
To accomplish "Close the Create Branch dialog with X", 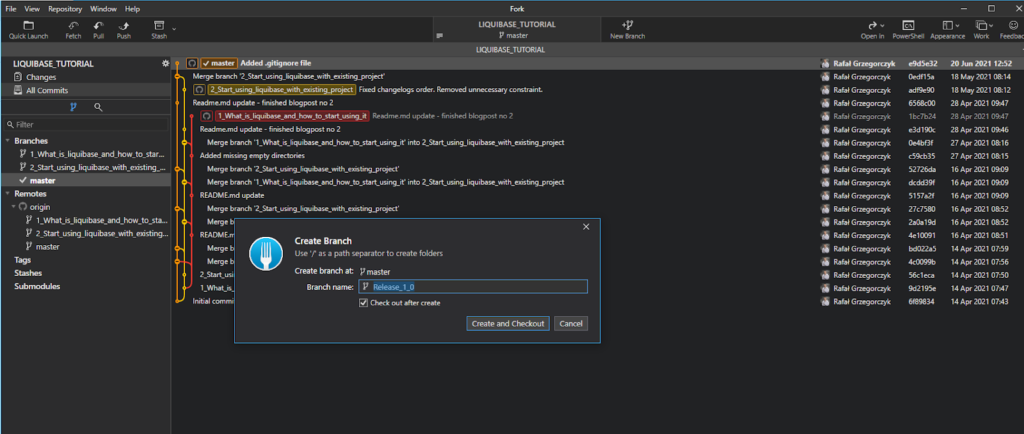I will point(586,226).
